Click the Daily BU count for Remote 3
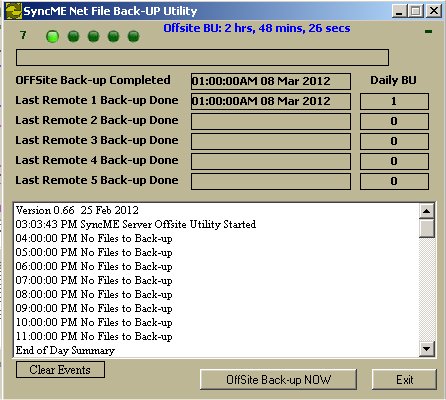 pos(394,141)
